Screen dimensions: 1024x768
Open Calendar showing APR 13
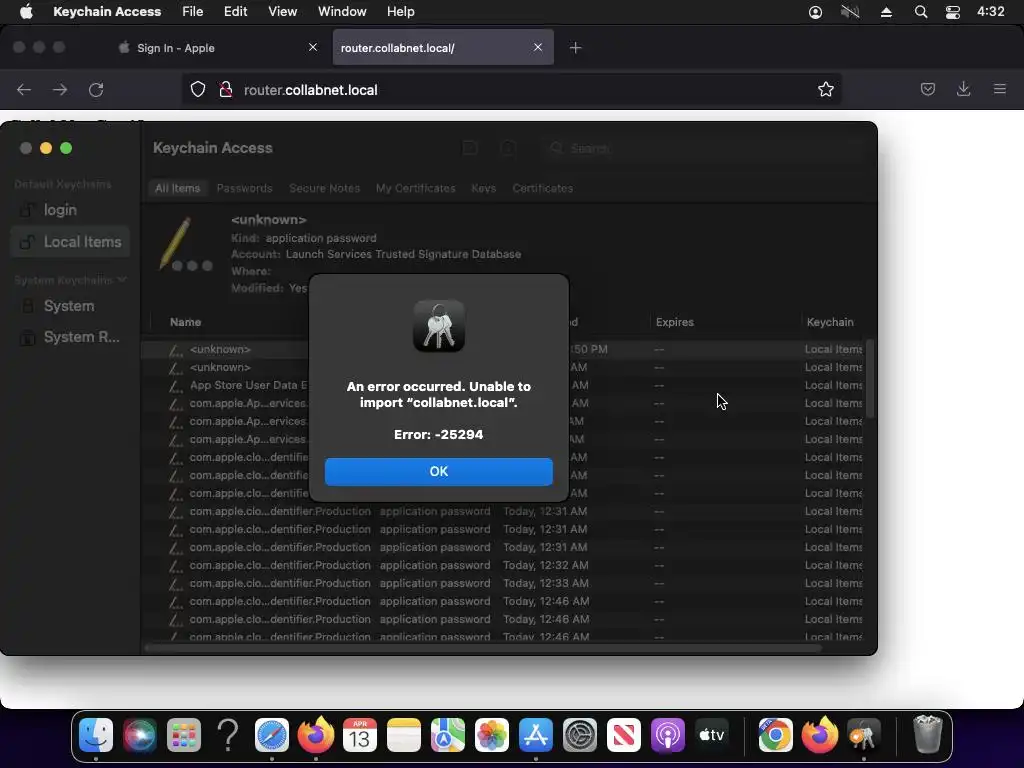[x=360, y=736]
